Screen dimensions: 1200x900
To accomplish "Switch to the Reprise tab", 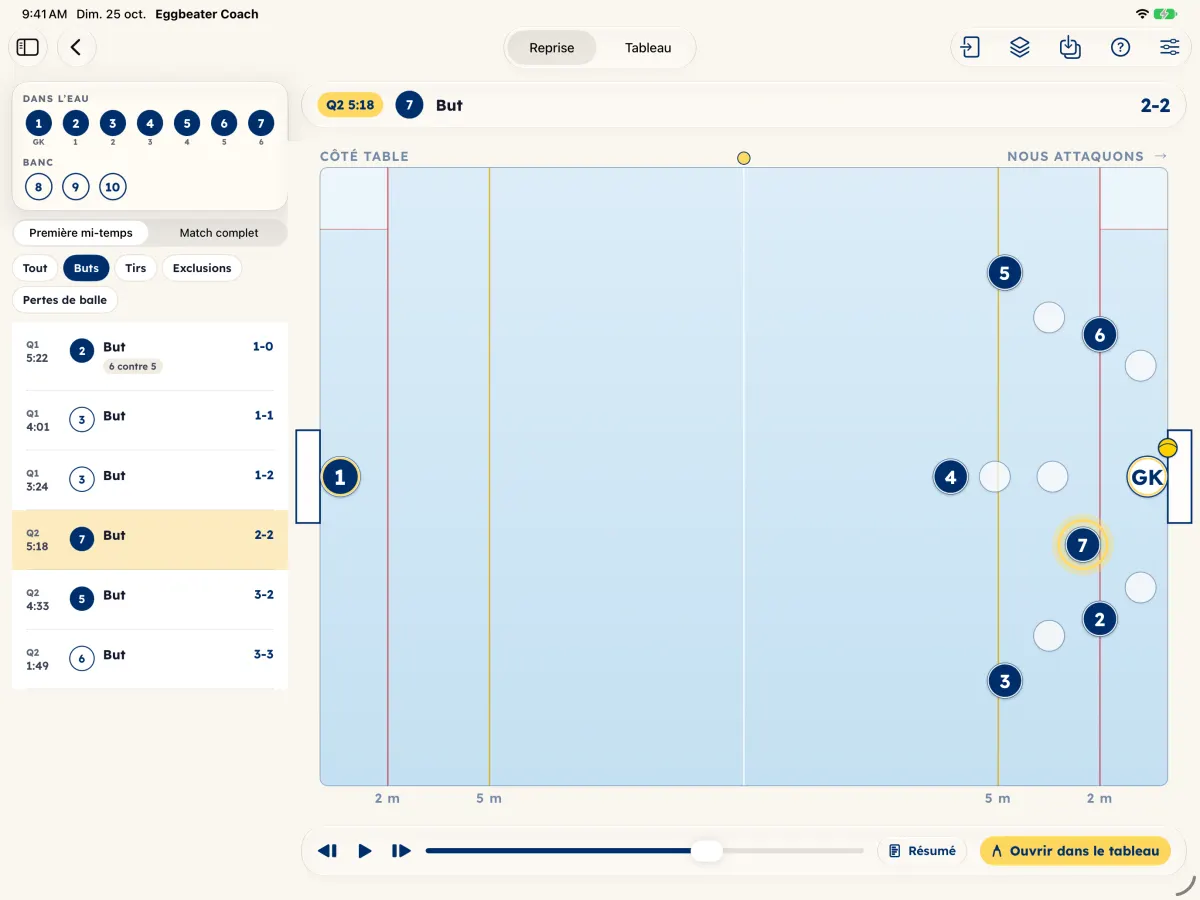I will point(552,48).
